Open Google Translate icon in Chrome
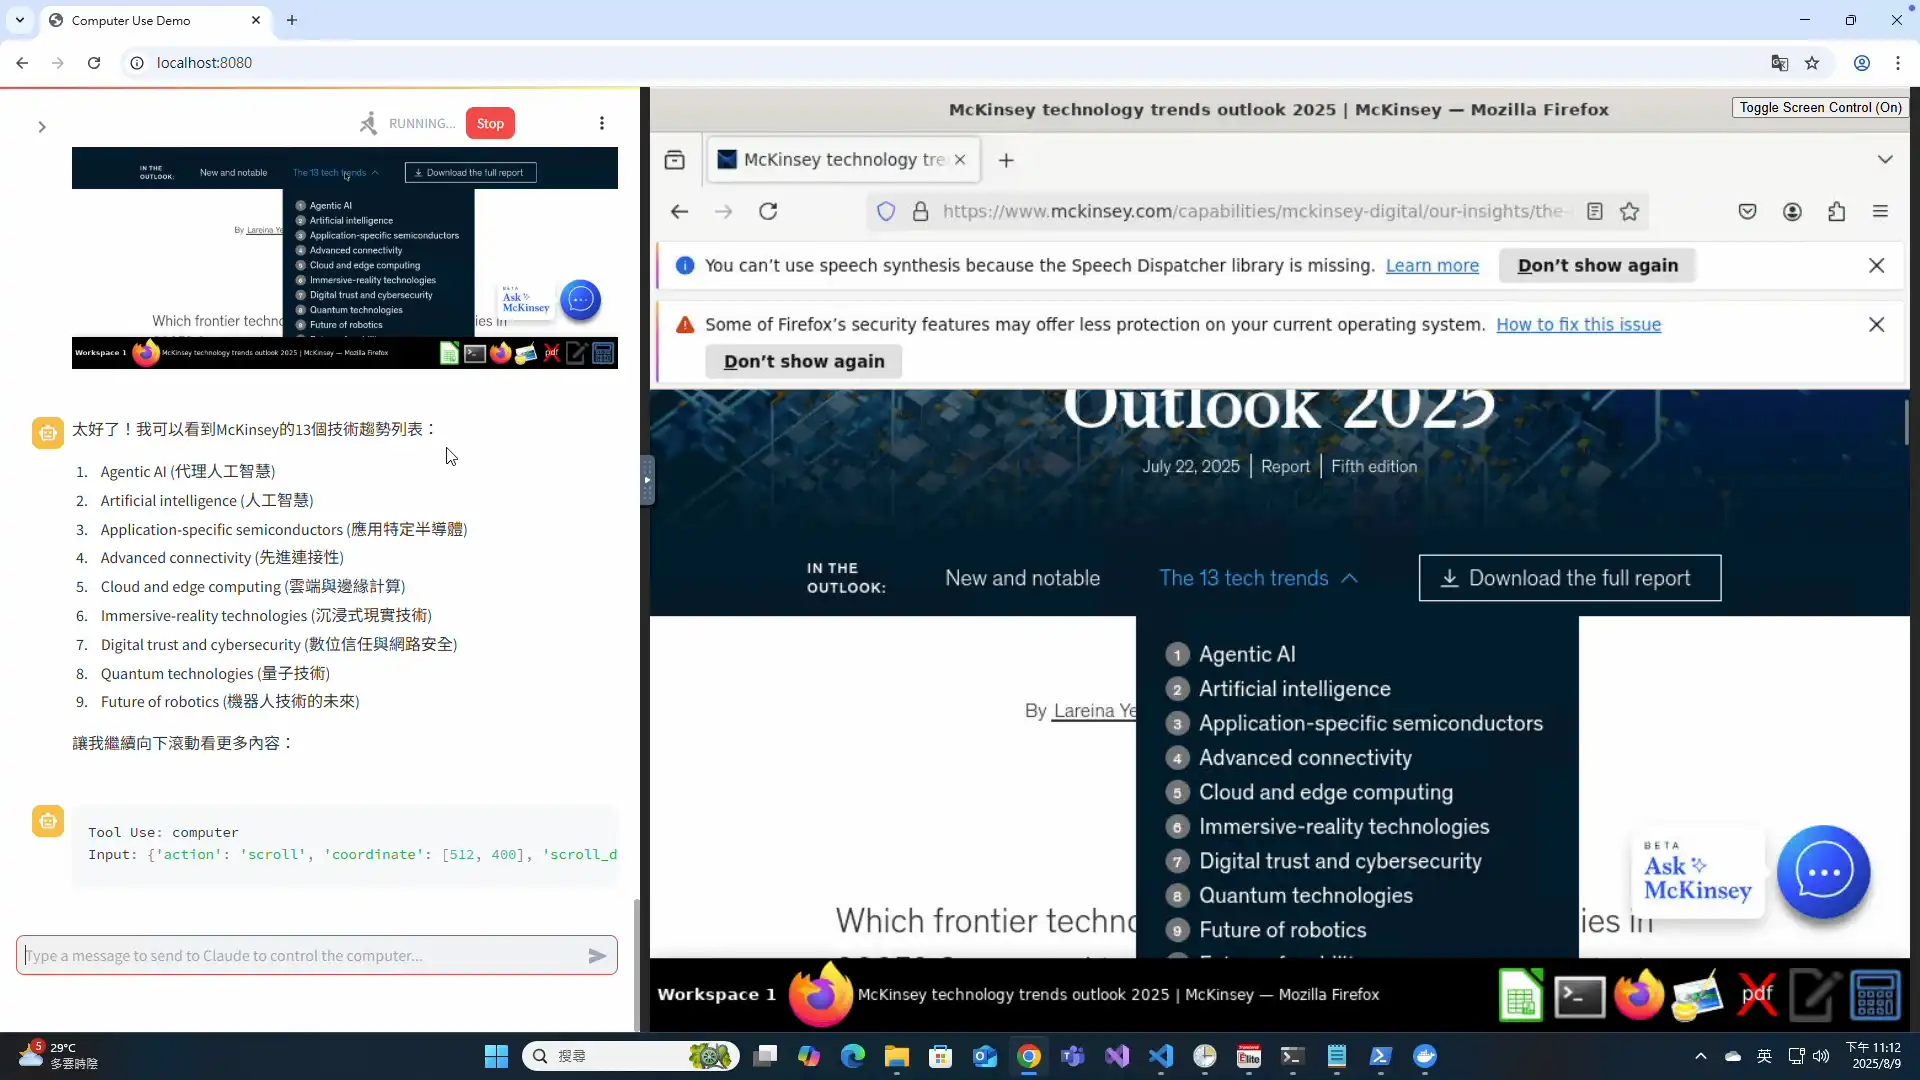This screenshot has width=1920, height=1080. click(1779, 62)
